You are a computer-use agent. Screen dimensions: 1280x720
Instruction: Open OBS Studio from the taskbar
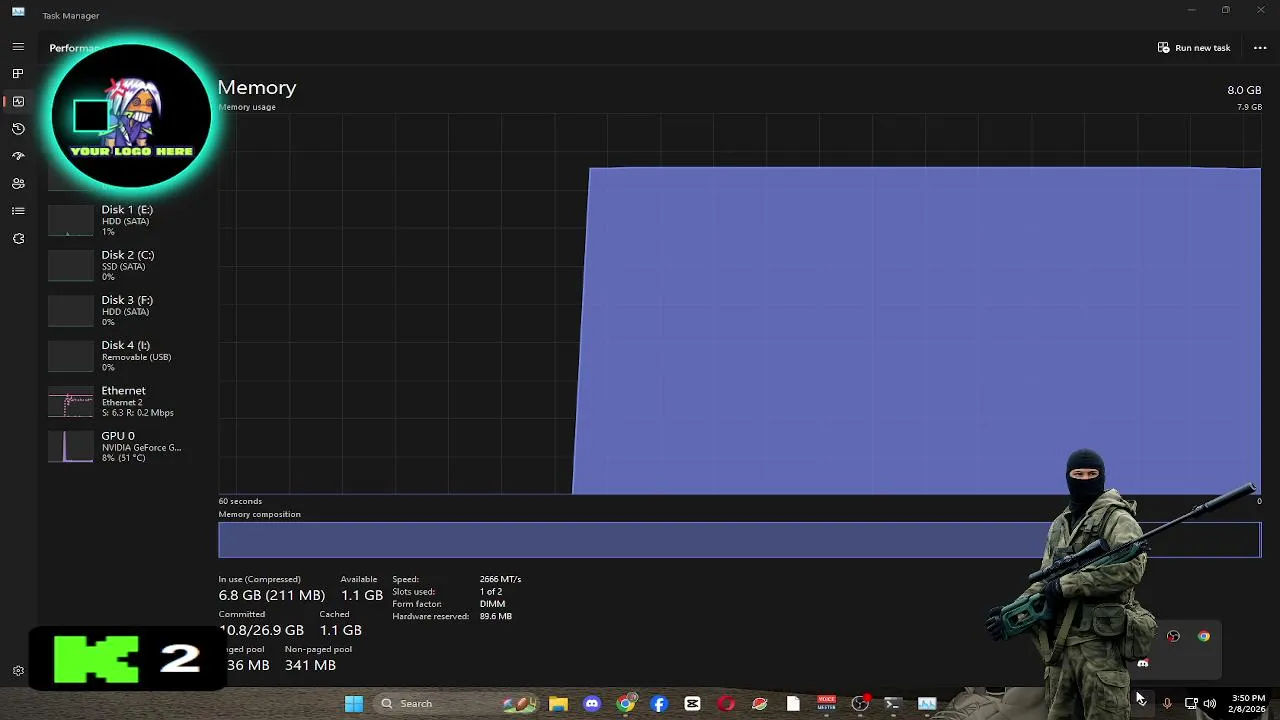[x=860, y=703]
